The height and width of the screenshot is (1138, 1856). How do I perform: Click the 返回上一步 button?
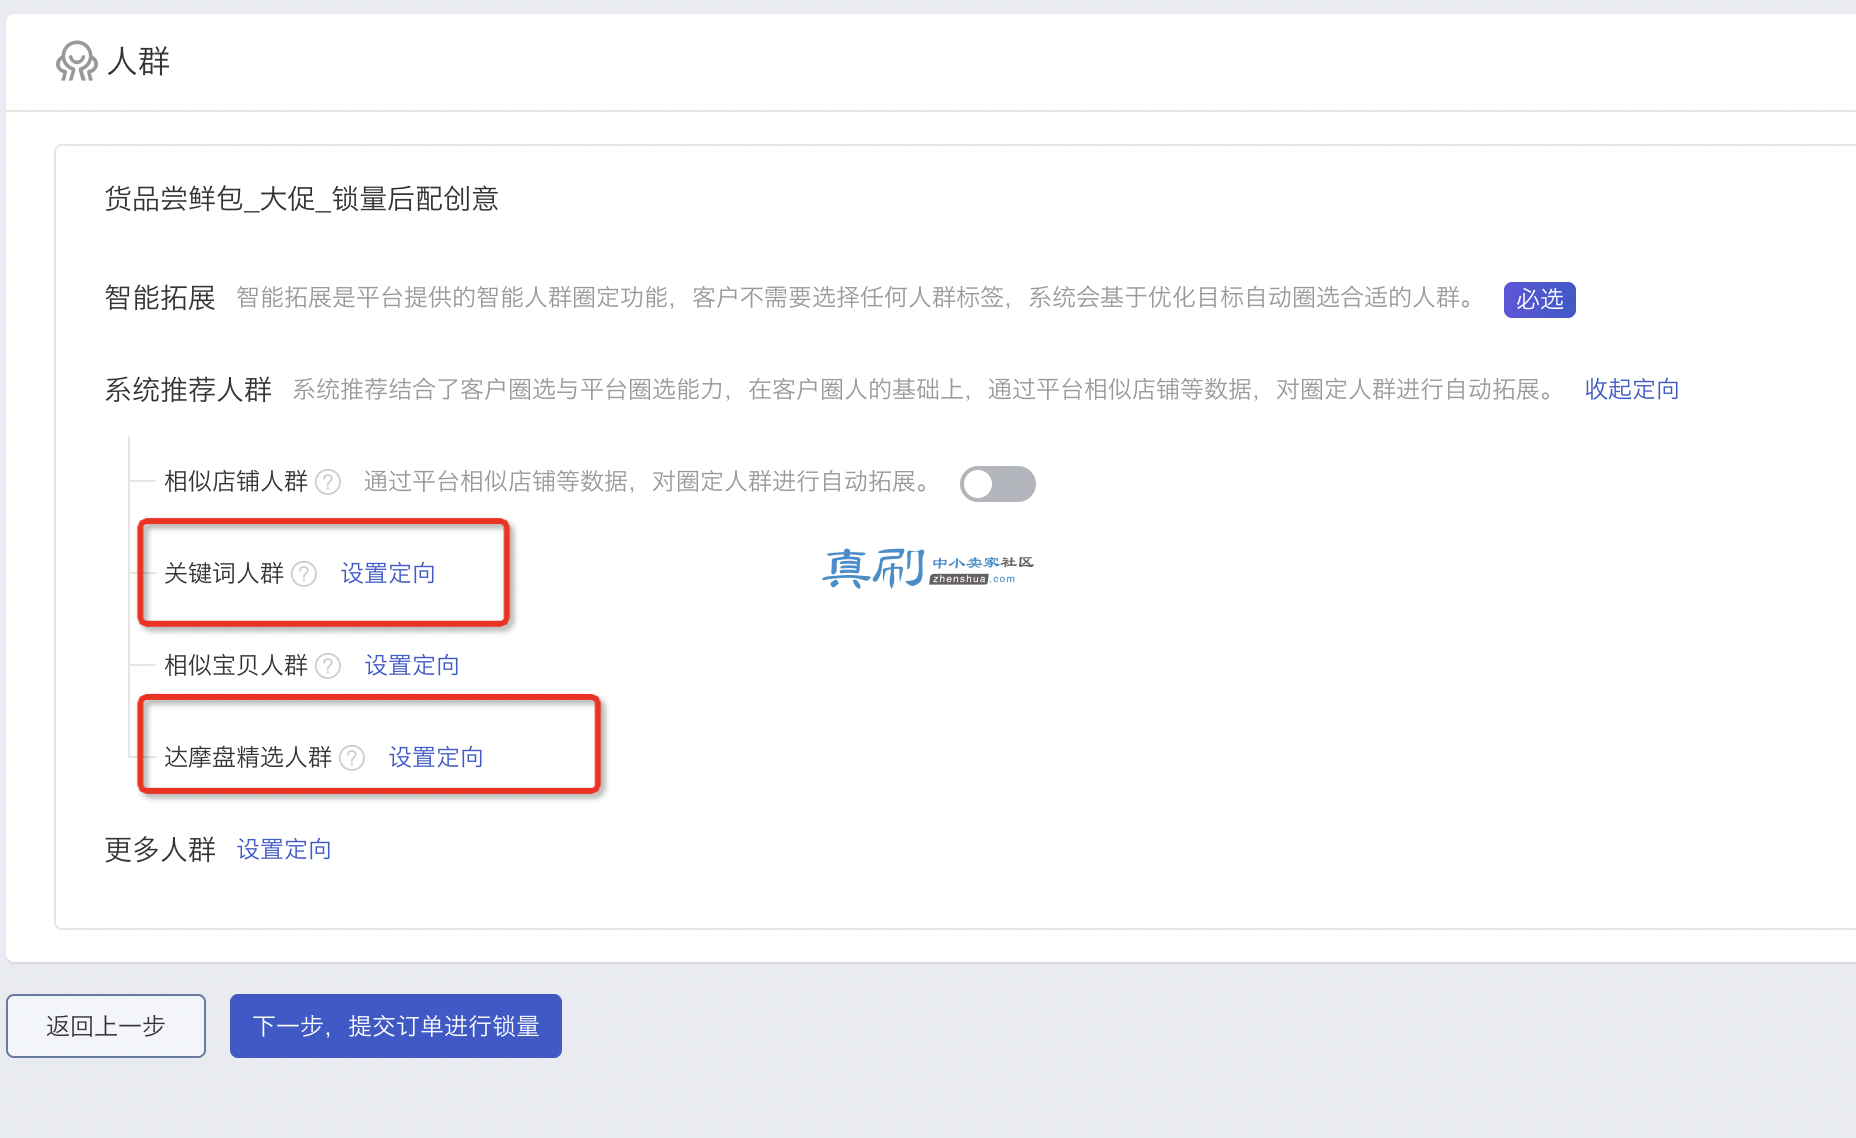(106, 1026)
